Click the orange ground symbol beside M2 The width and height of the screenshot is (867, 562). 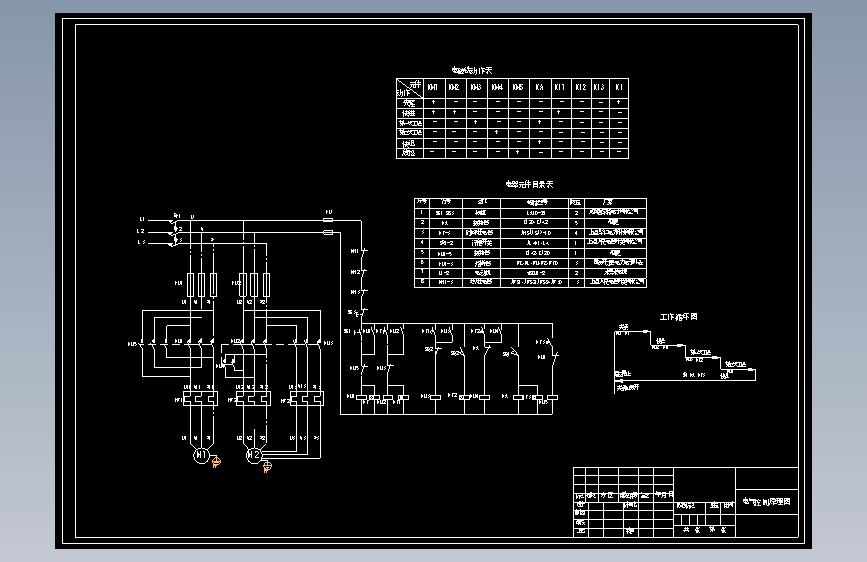coord(267,467)
